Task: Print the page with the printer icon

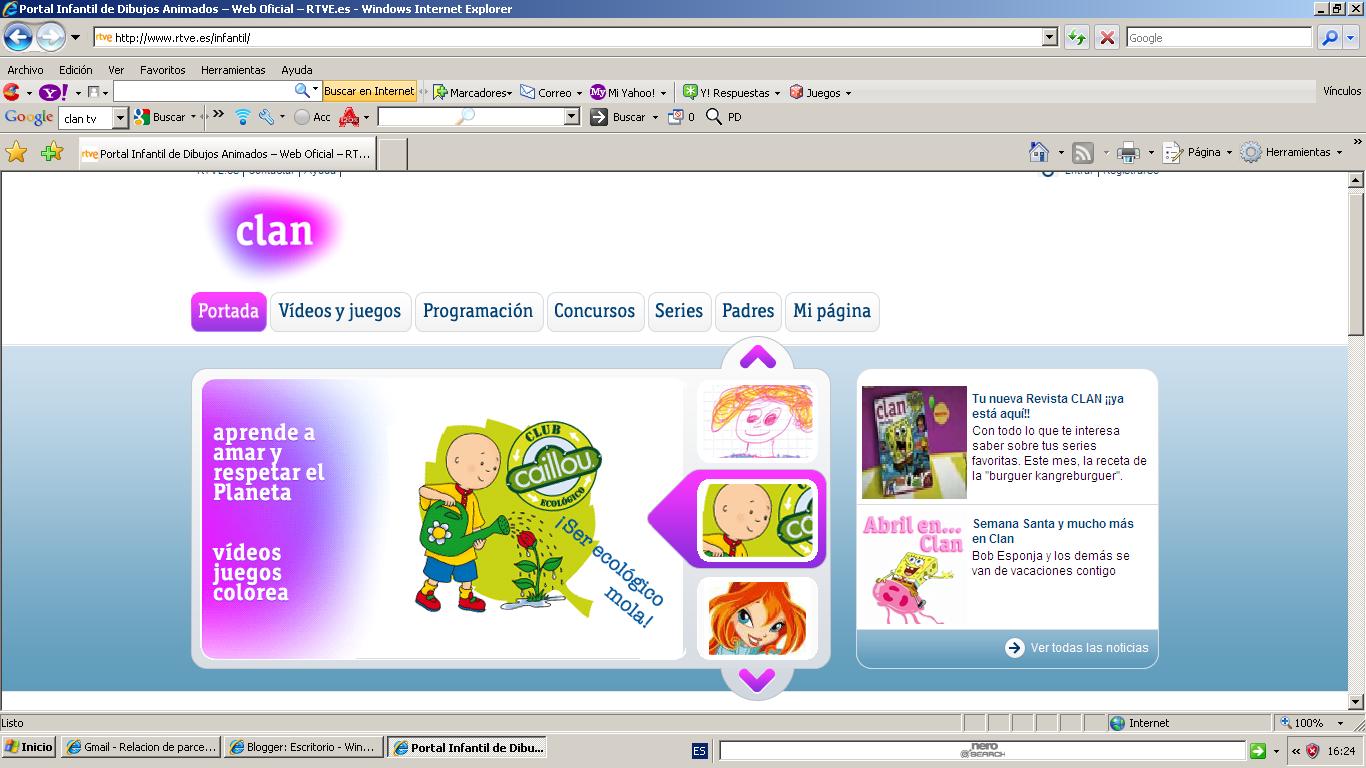Action: (1128, 152)
